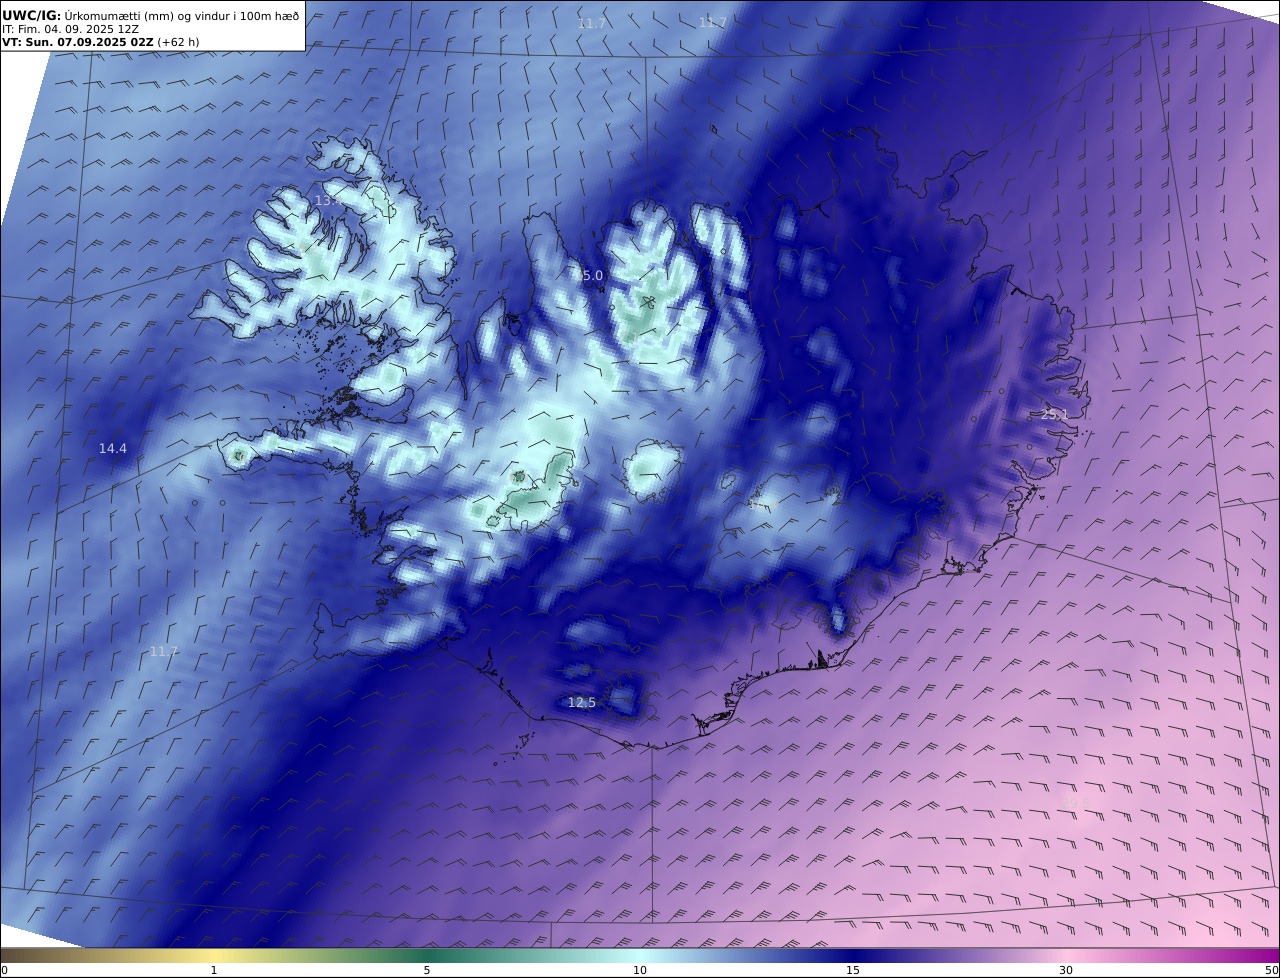Click the "VT: Sun. 07.09.2025 02Z" valid time

point(77,43)
